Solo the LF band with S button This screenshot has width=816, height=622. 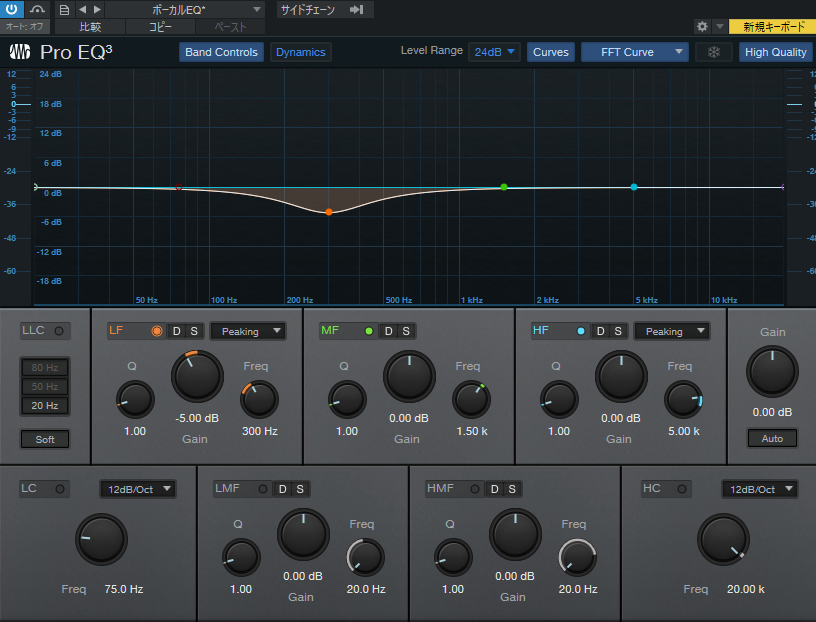click(194, 331)
